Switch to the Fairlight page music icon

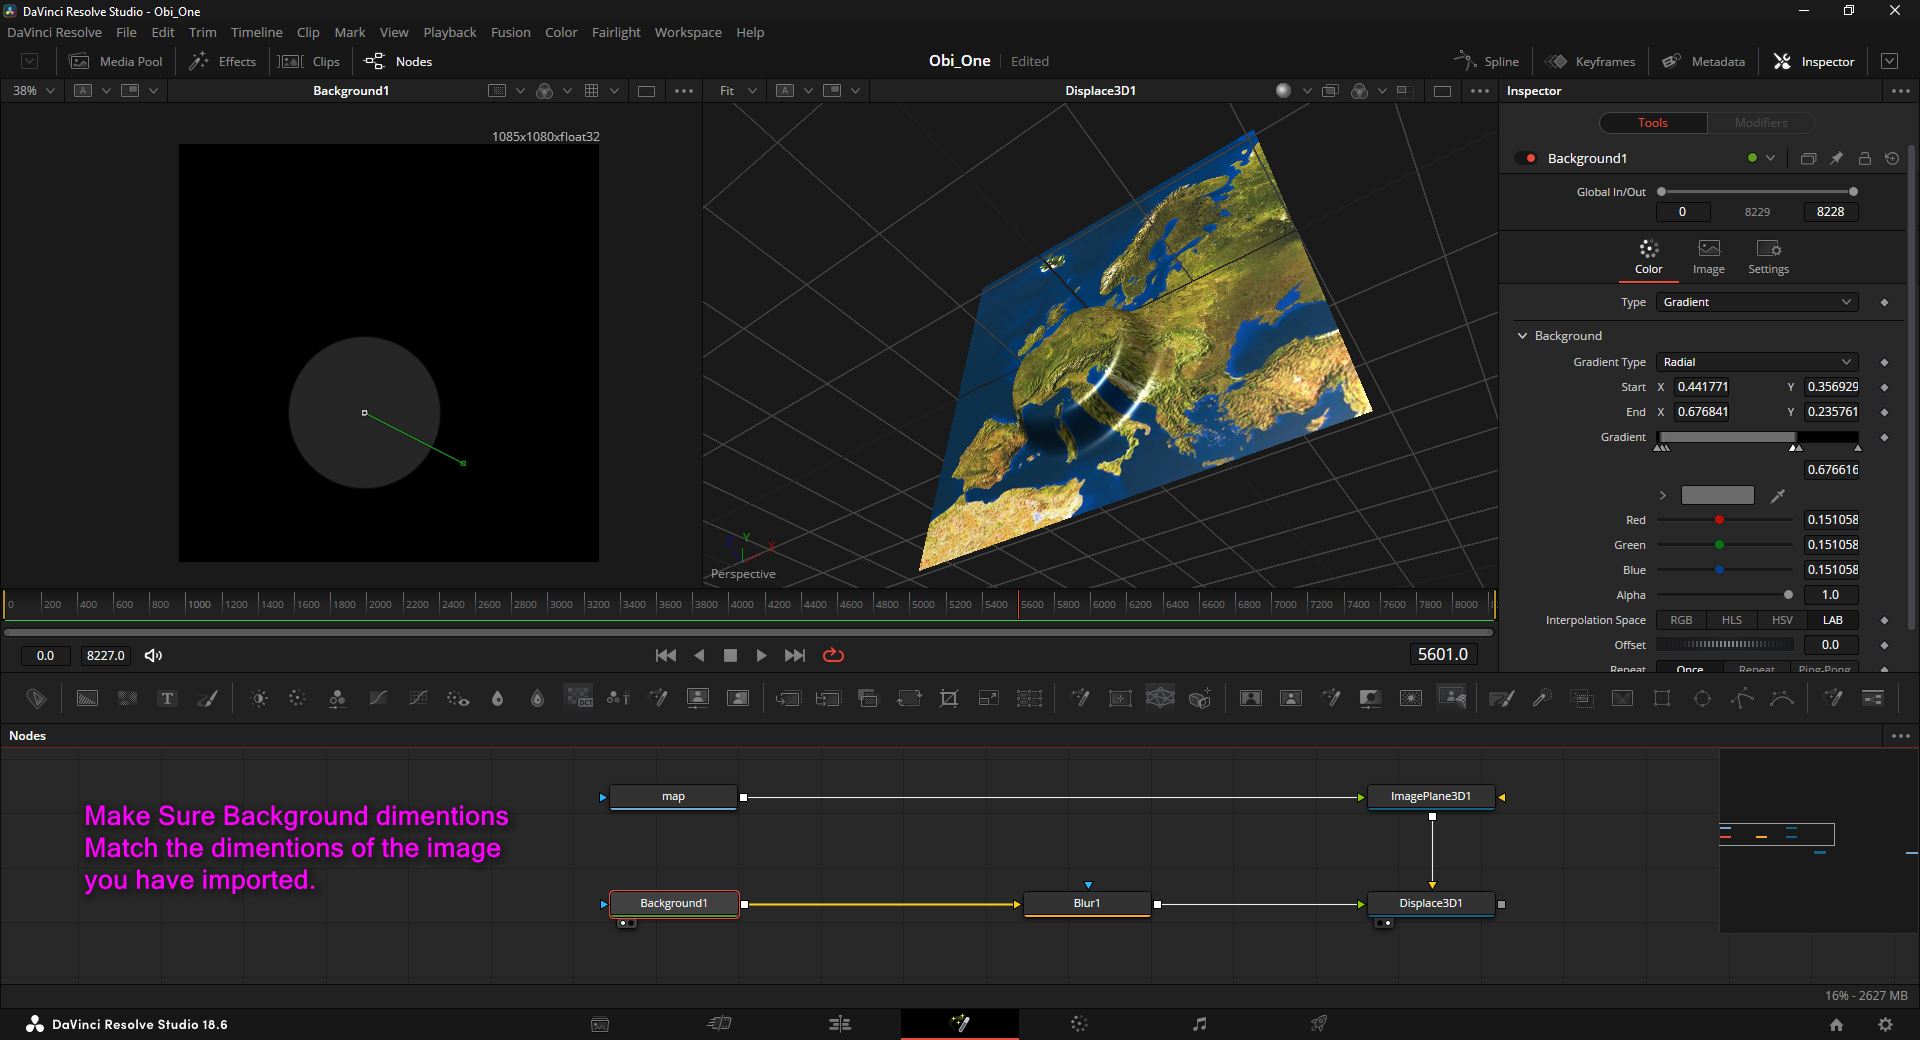coord(1199,1024)
